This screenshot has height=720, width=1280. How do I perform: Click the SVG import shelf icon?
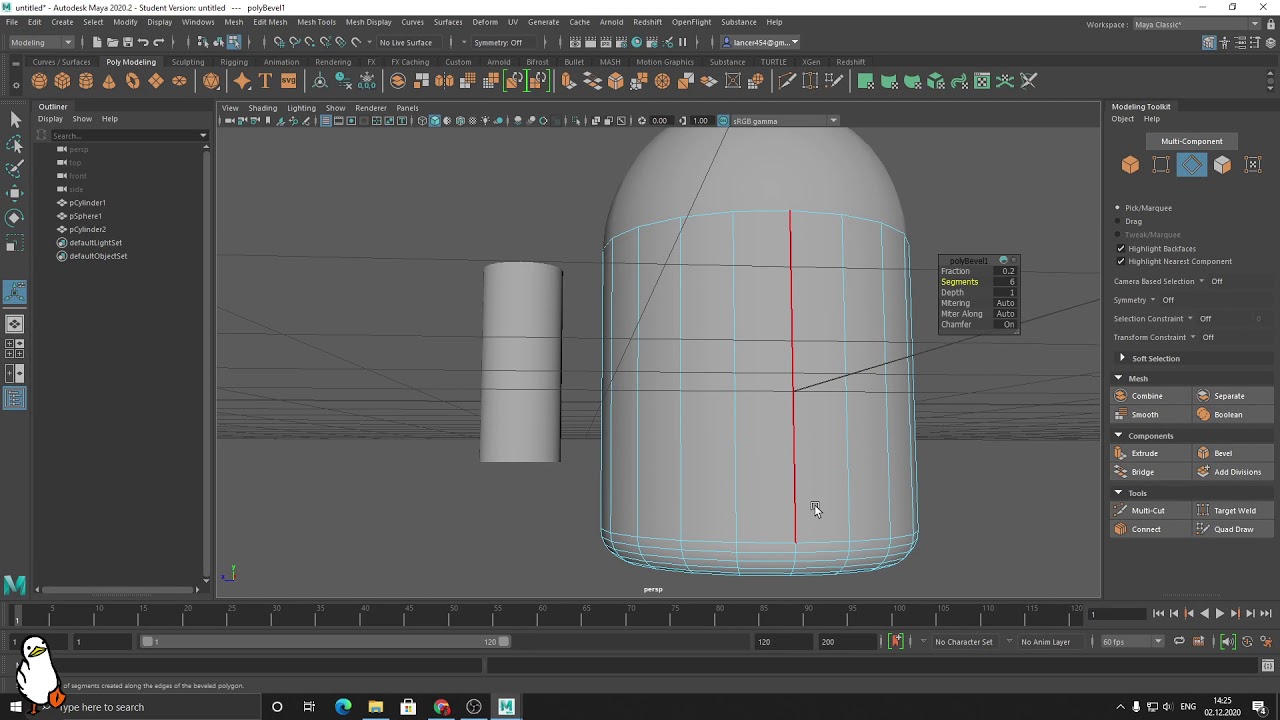[288, 81]
